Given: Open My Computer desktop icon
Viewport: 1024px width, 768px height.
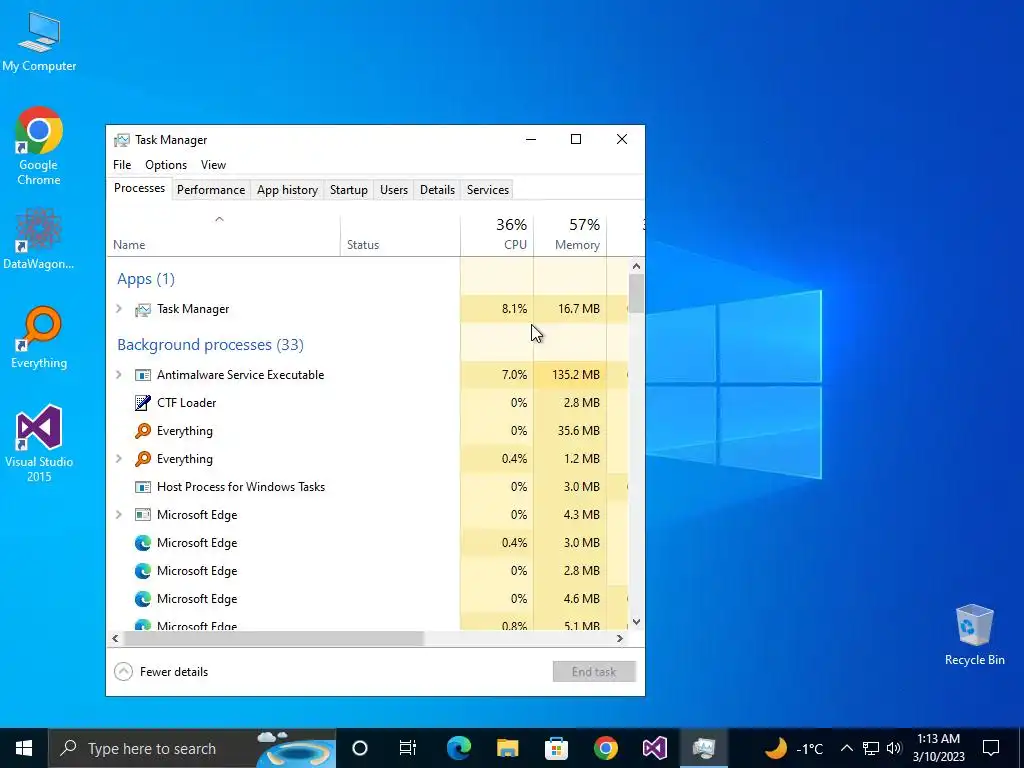Looking at the screenshot, I should [39, 40].
